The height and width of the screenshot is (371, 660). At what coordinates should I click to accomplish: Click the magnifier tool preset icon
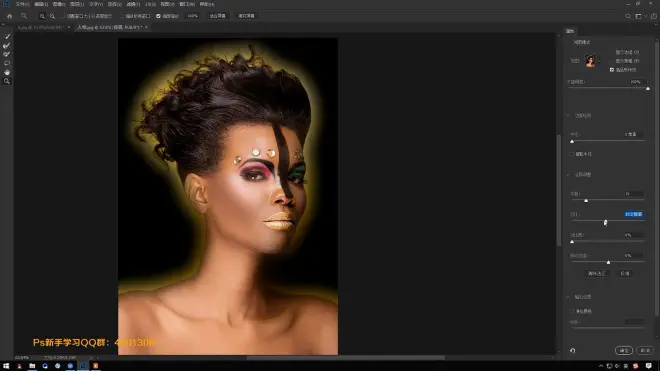tap(24, 16)
